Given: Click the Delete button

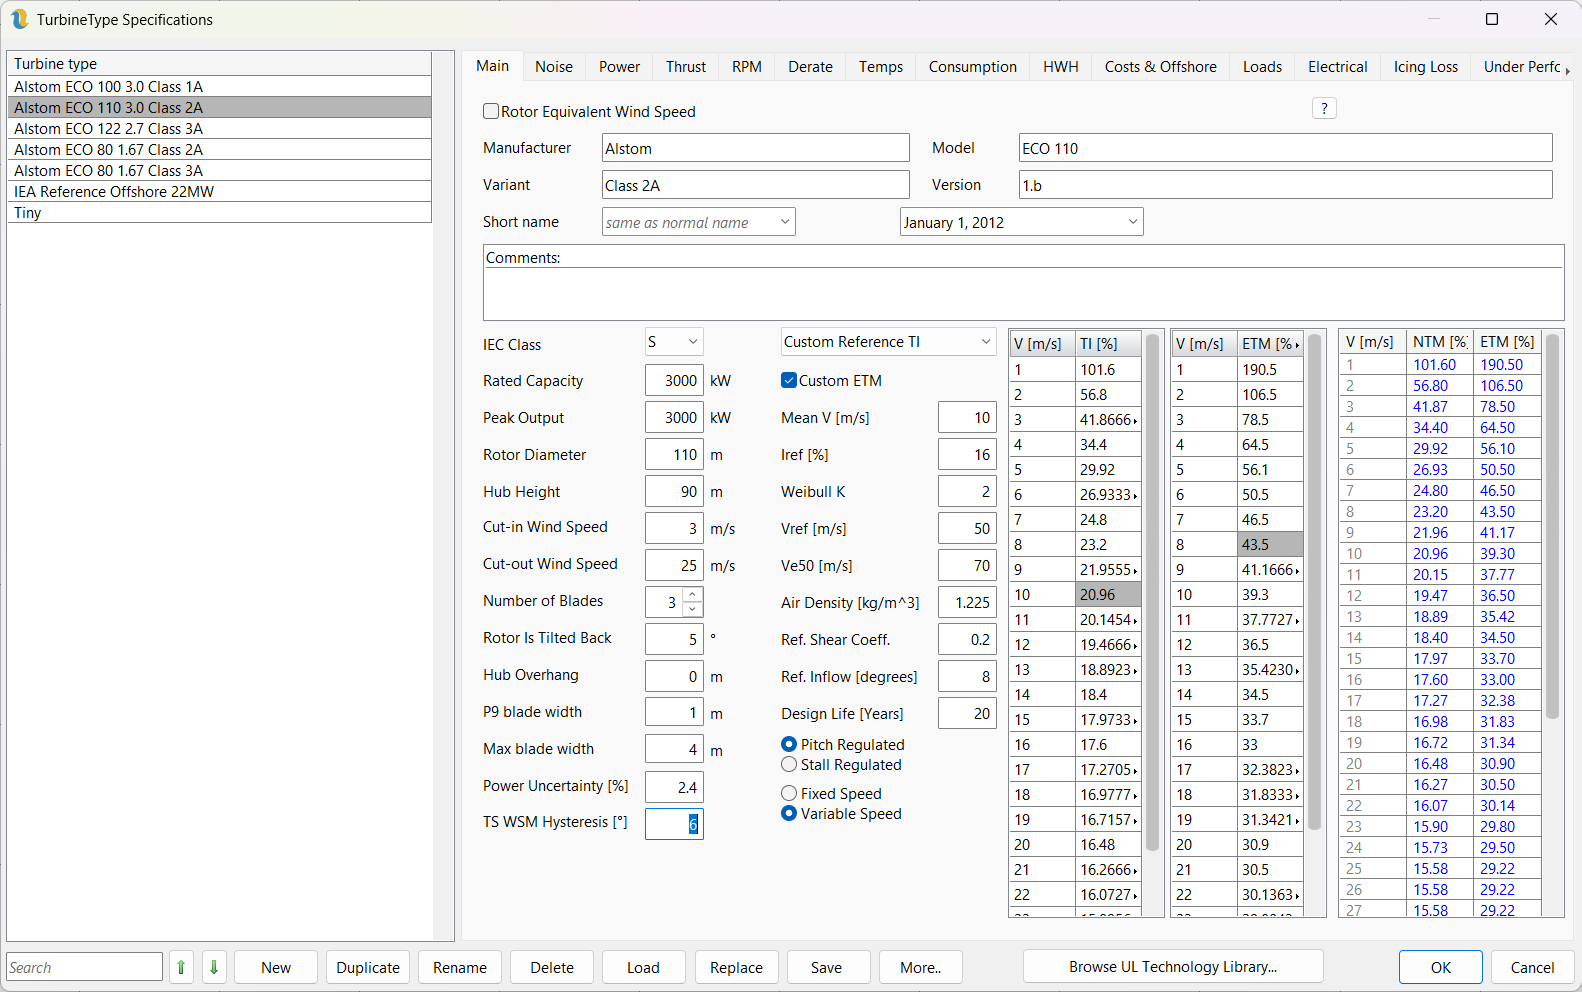Looking at the screenshot, I should tap(552, 967).
